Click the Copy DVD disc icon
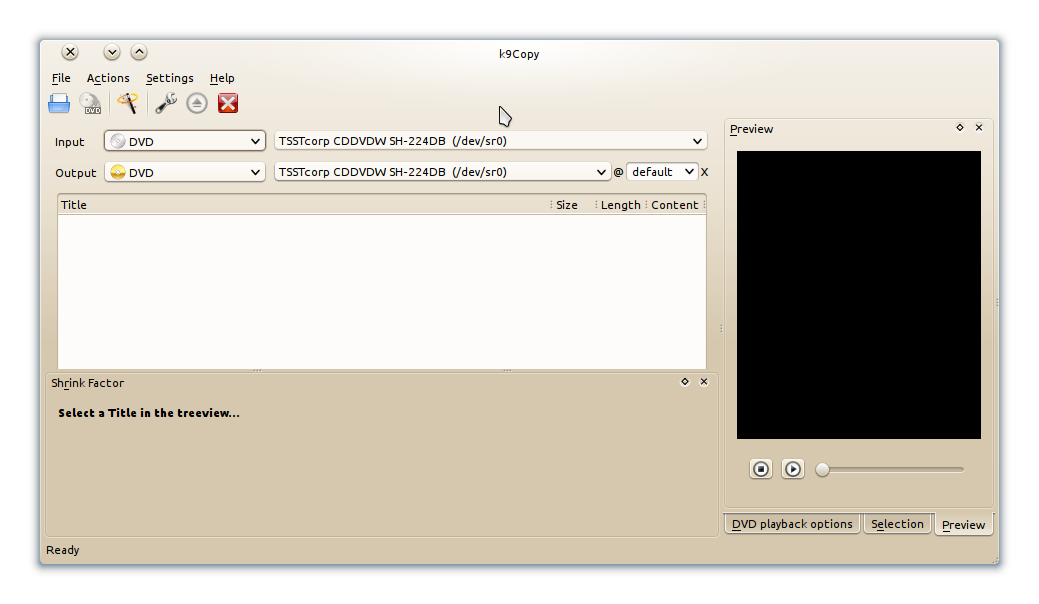 point(91,103)
